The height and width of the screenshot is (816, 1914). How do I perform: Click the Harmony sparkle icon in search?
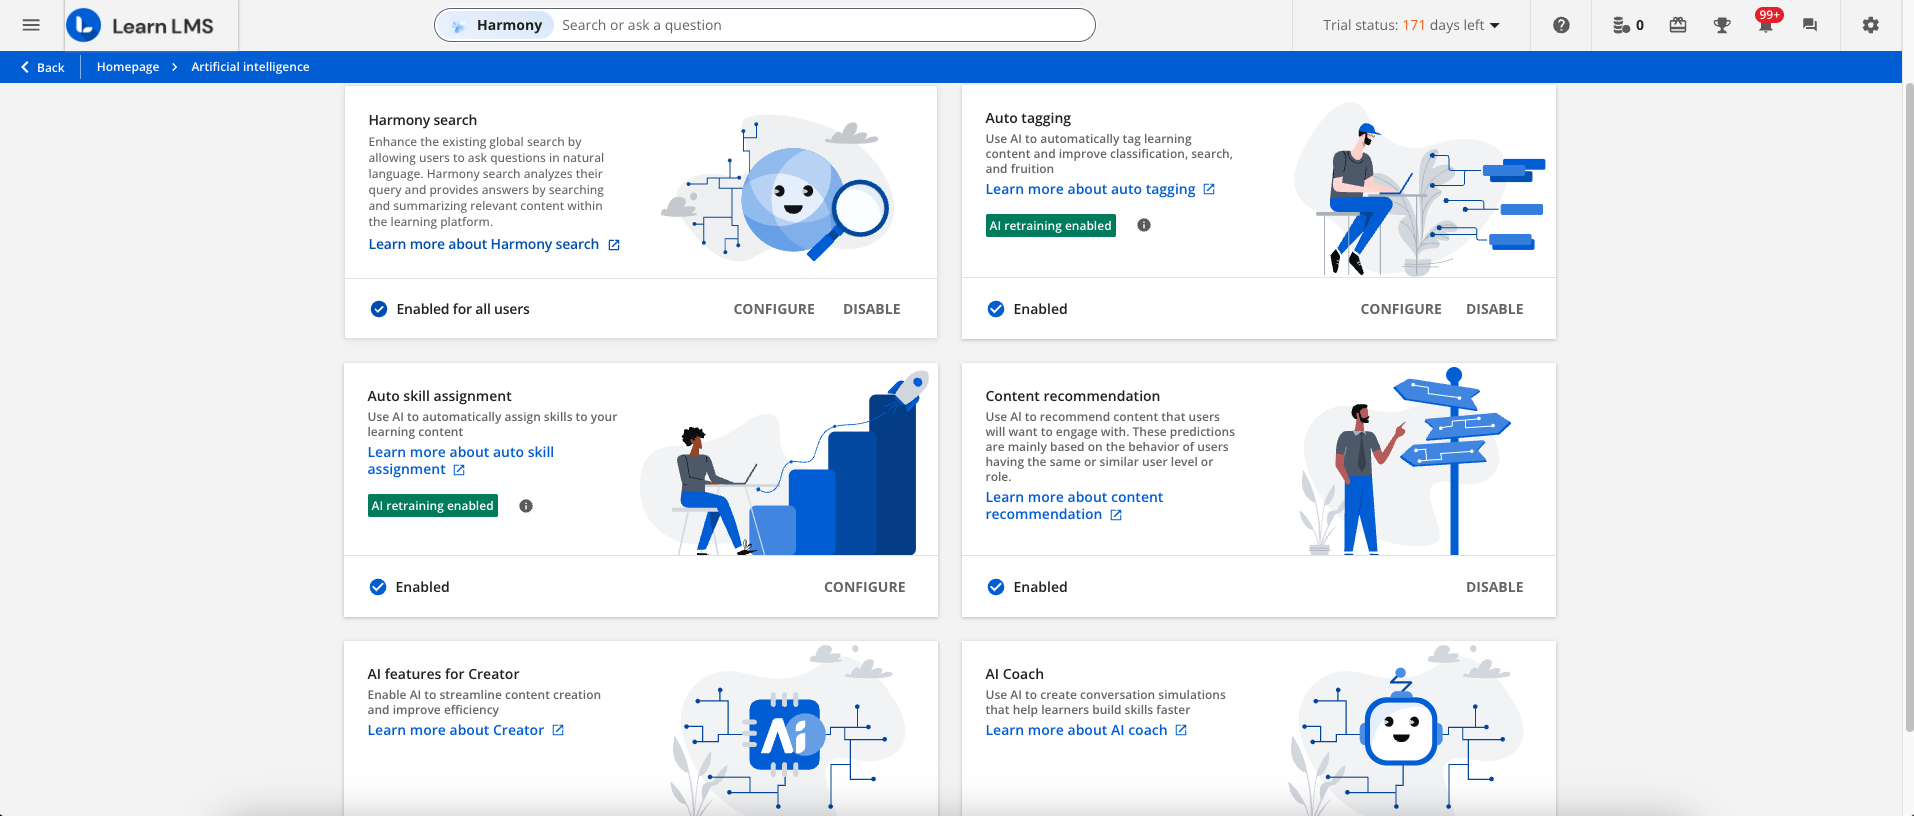[458, 26]
